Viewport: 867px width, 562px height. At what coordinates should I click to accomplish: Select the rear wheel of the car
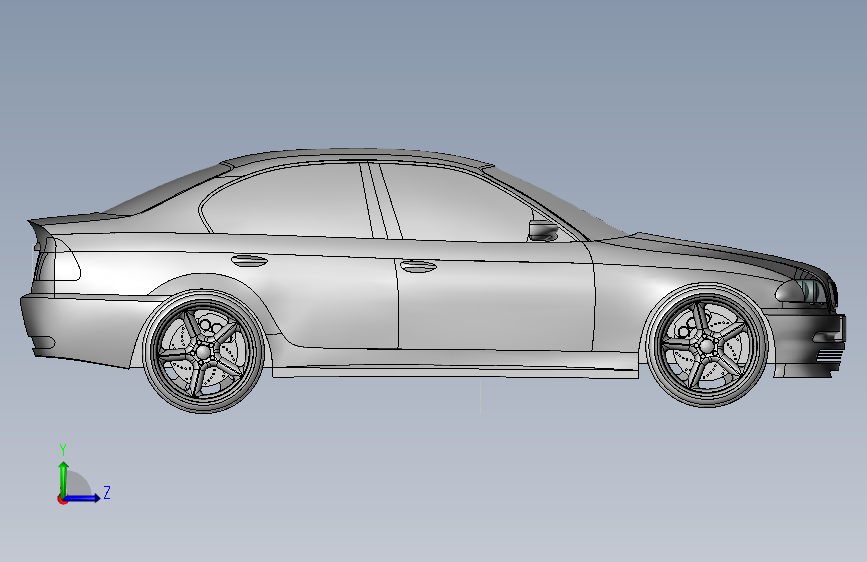203,351
